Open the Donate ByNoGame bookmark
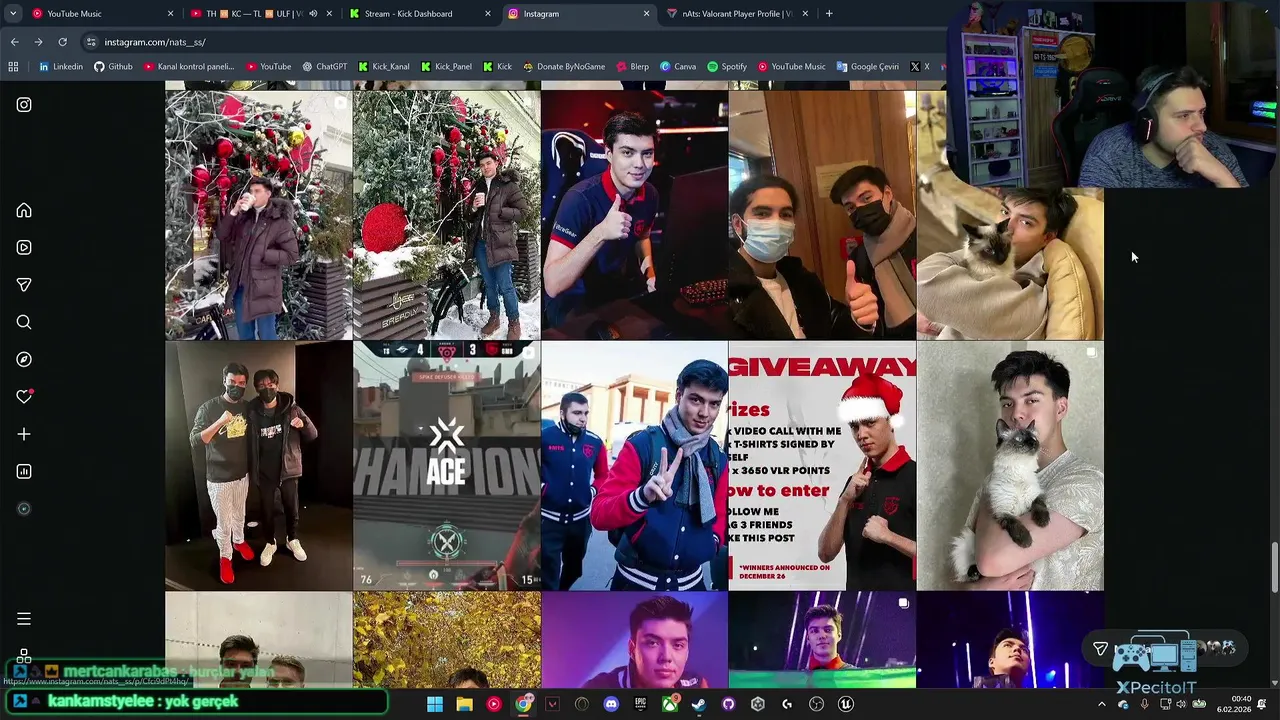 coord(563,67)
